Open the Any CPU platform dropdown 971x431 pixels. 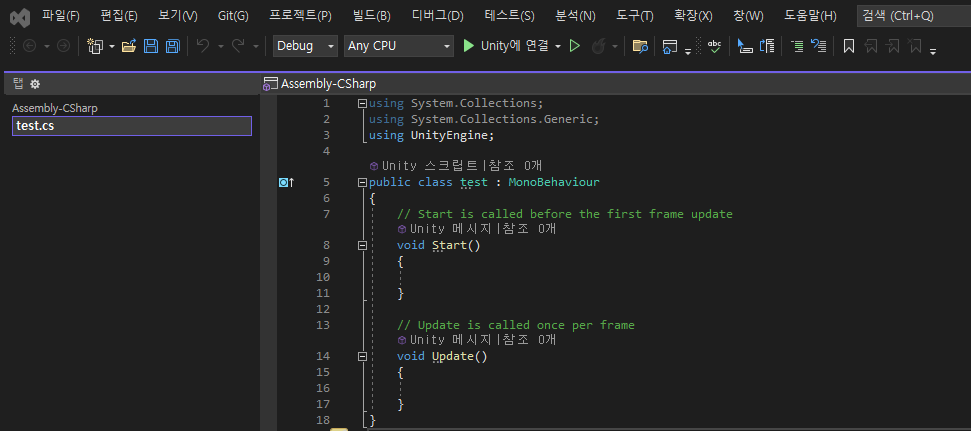(x=399, y=46)
